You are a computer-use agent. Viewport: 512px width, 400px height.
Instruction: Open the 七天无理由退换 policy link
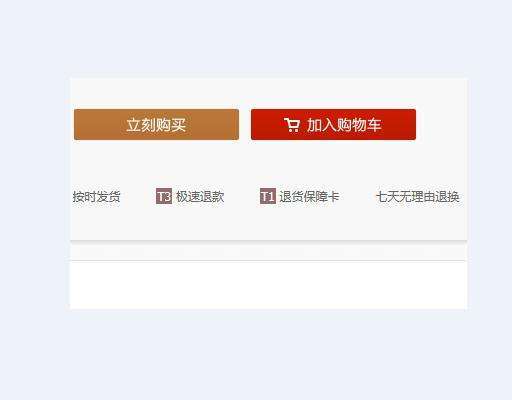click(418, 197)
